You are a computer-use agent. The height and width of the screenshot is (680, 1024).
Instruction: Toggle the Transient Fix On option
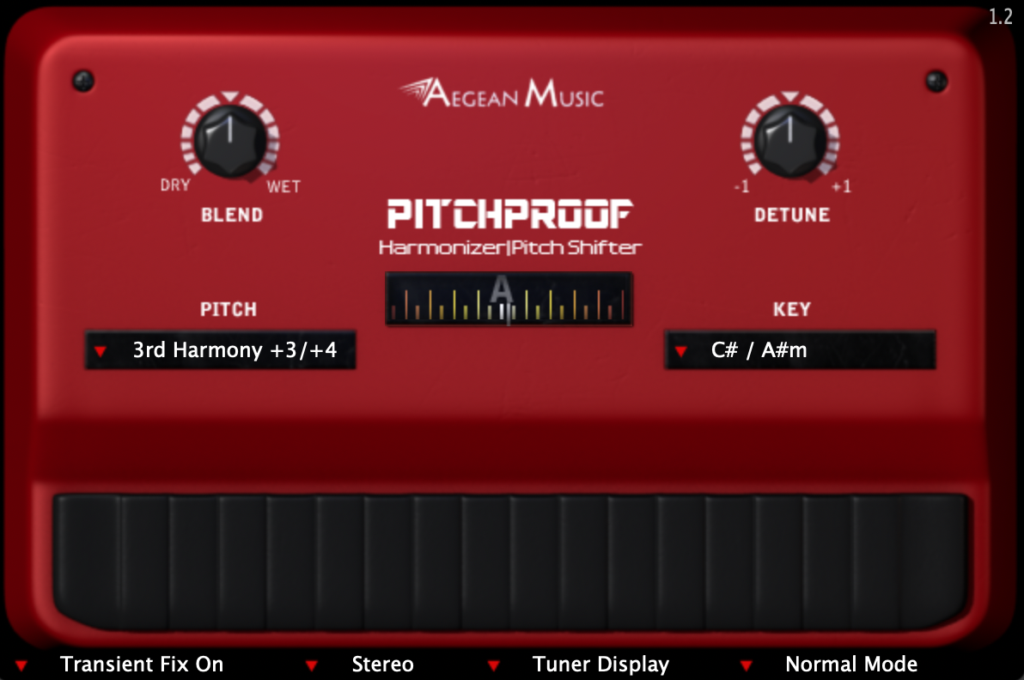pos(141,664)
